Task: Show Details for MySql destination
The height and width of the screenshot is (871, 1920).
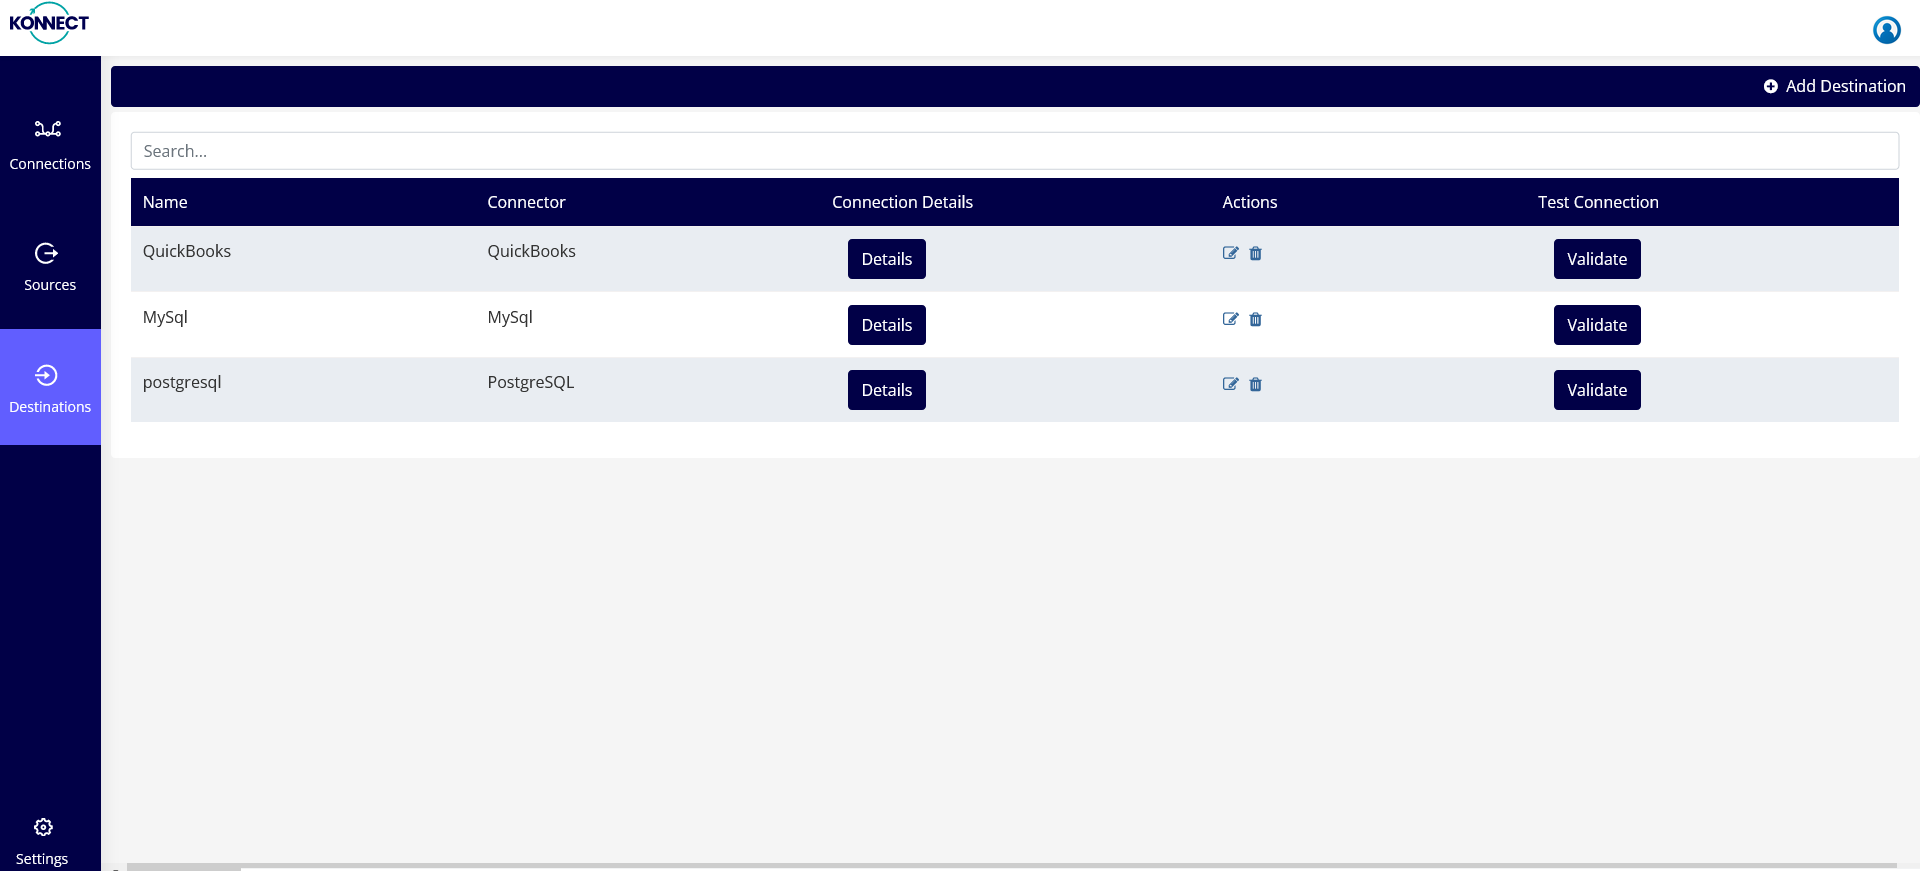Action: tap(886, 325)
